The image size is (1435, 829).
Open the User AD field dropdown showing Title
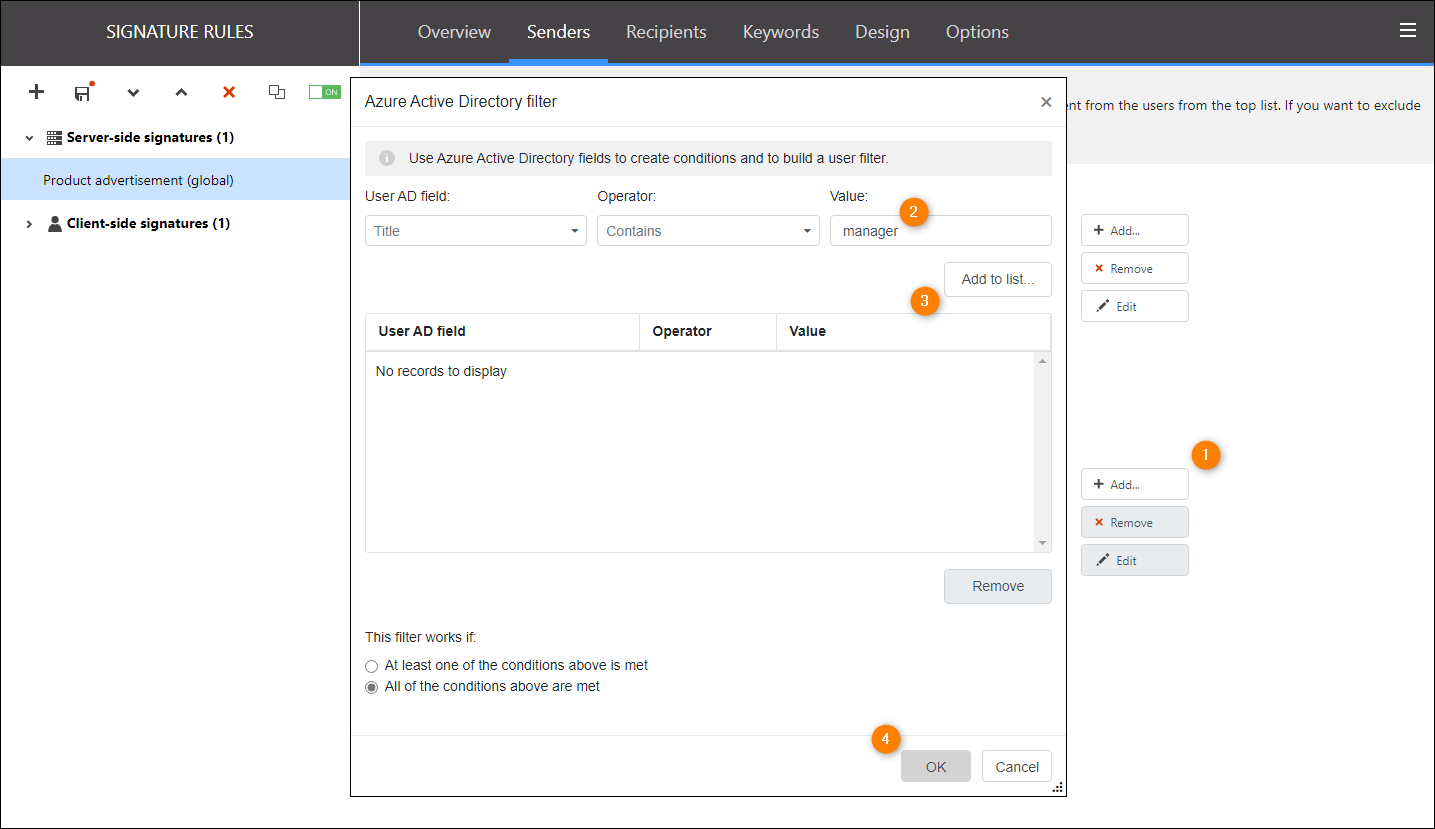[x=475, y=230]
